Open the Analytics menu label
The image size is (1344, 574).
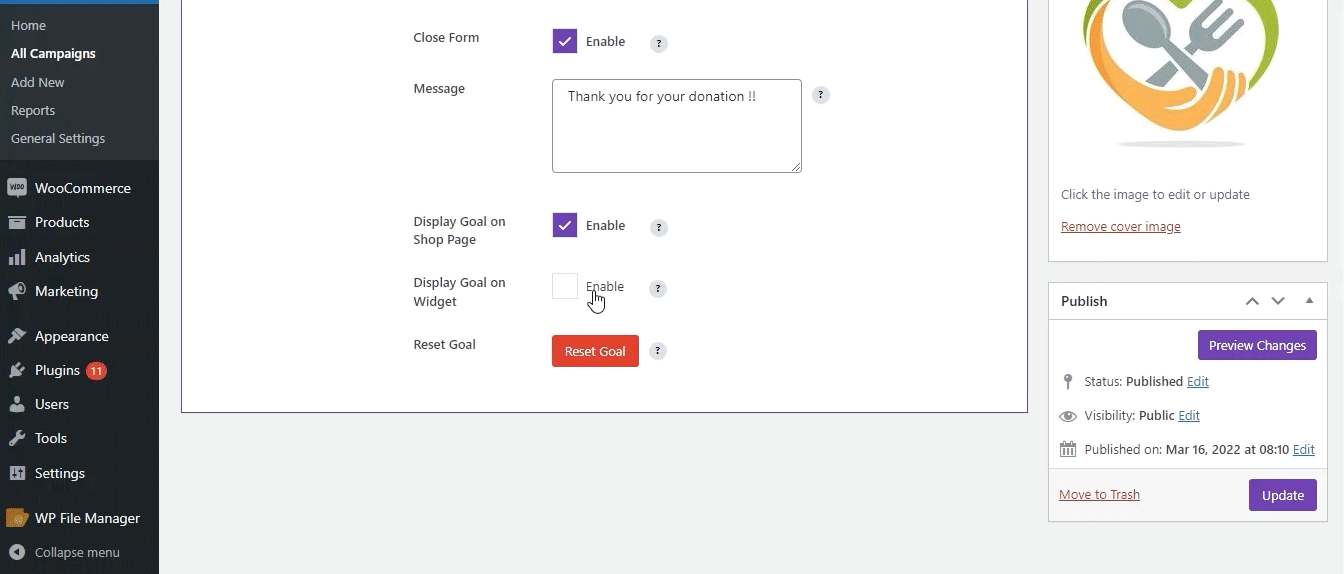point(62,257)
